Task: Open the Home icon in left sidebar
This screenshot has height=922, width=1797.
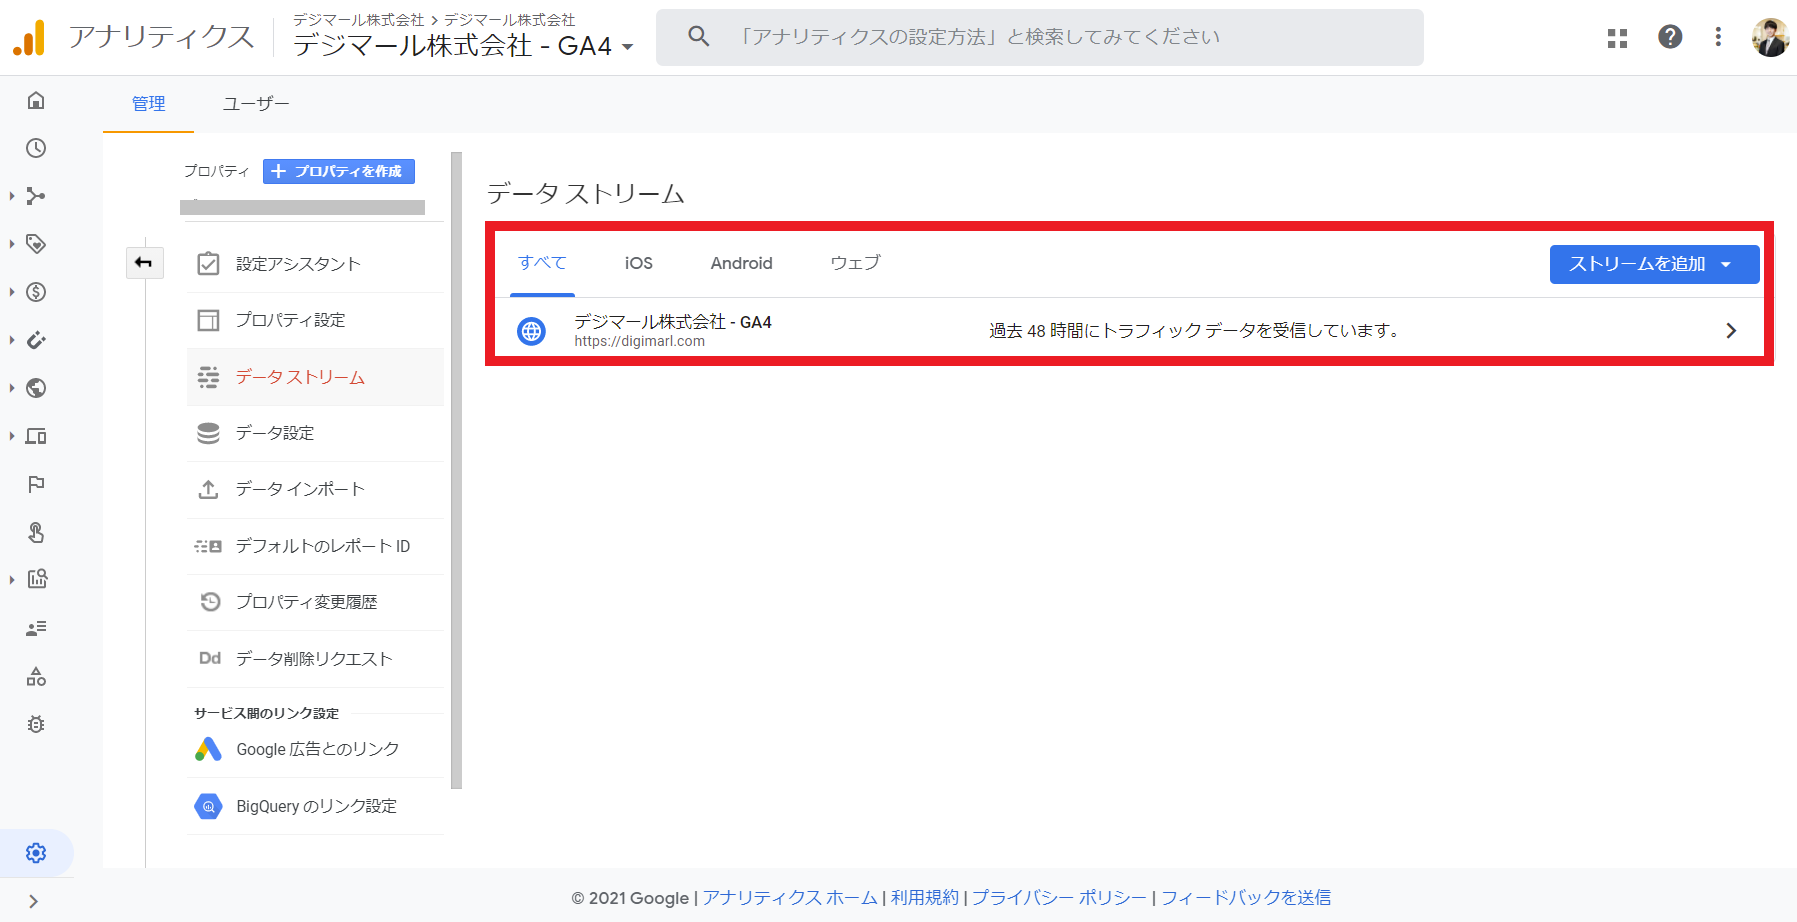Action: point(36,100)
